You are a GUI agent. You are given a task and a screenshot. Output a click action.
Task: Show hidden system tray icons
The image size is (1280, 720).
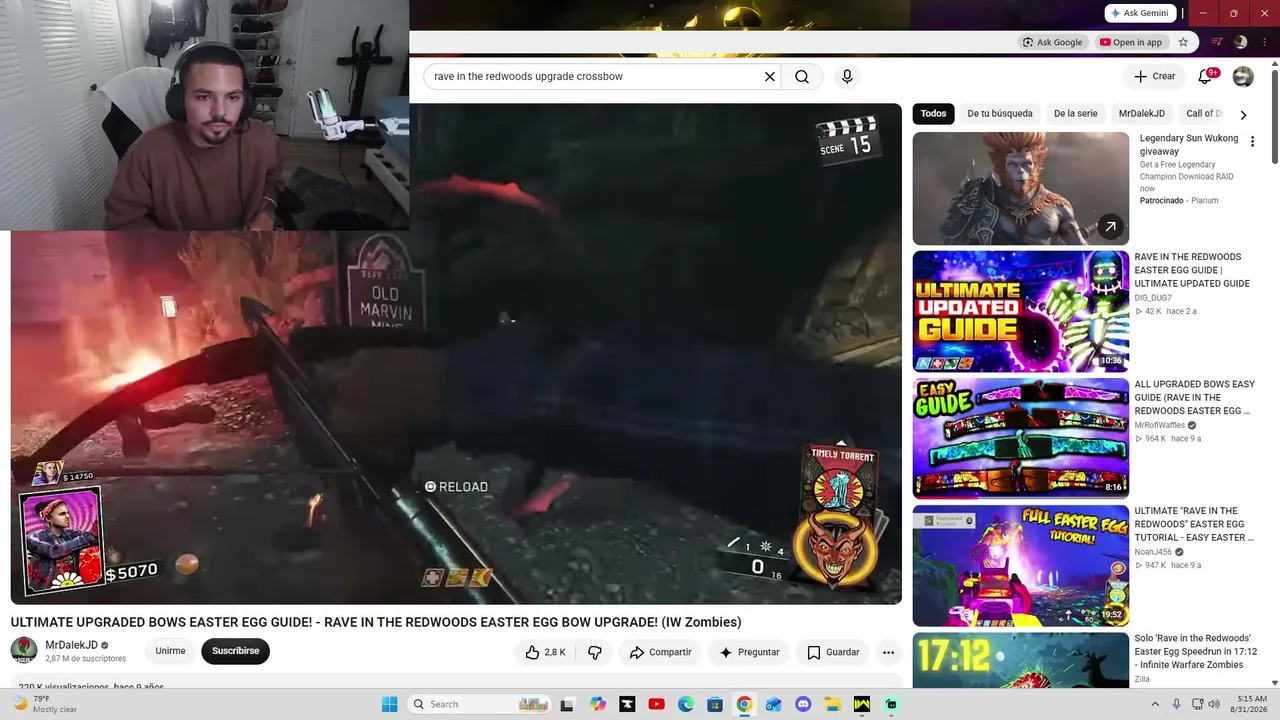pyautogui.click(x=1156, y=704)
